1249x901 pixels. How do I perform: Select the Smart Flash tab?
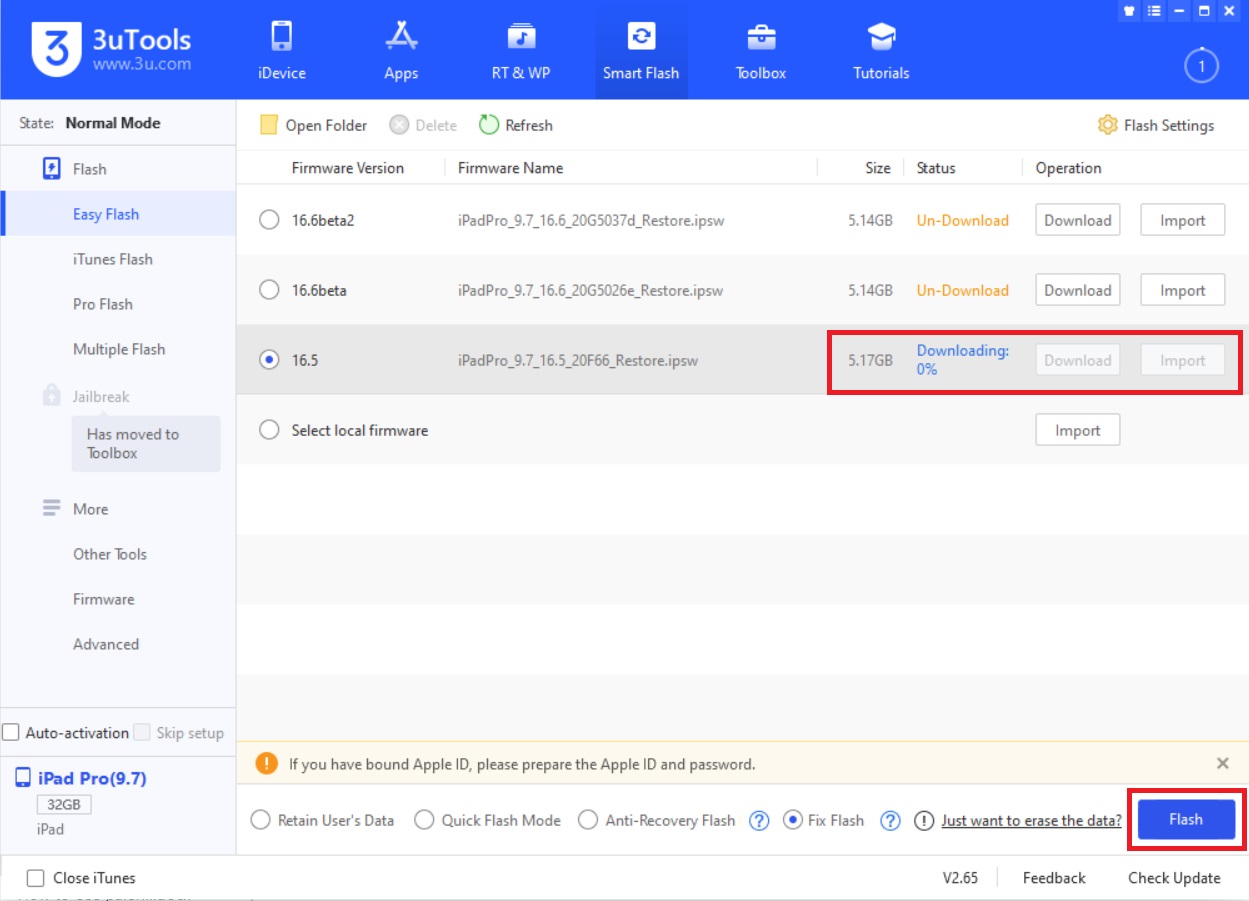pyautogui.click(x=641, y=50)
